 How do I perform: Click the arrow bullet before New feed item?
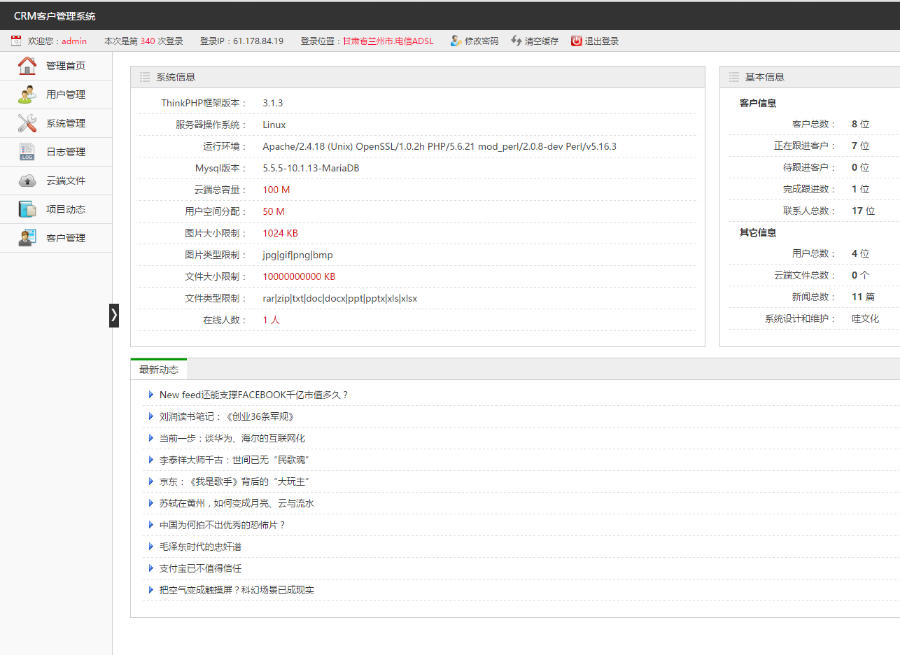click(150, 394)
